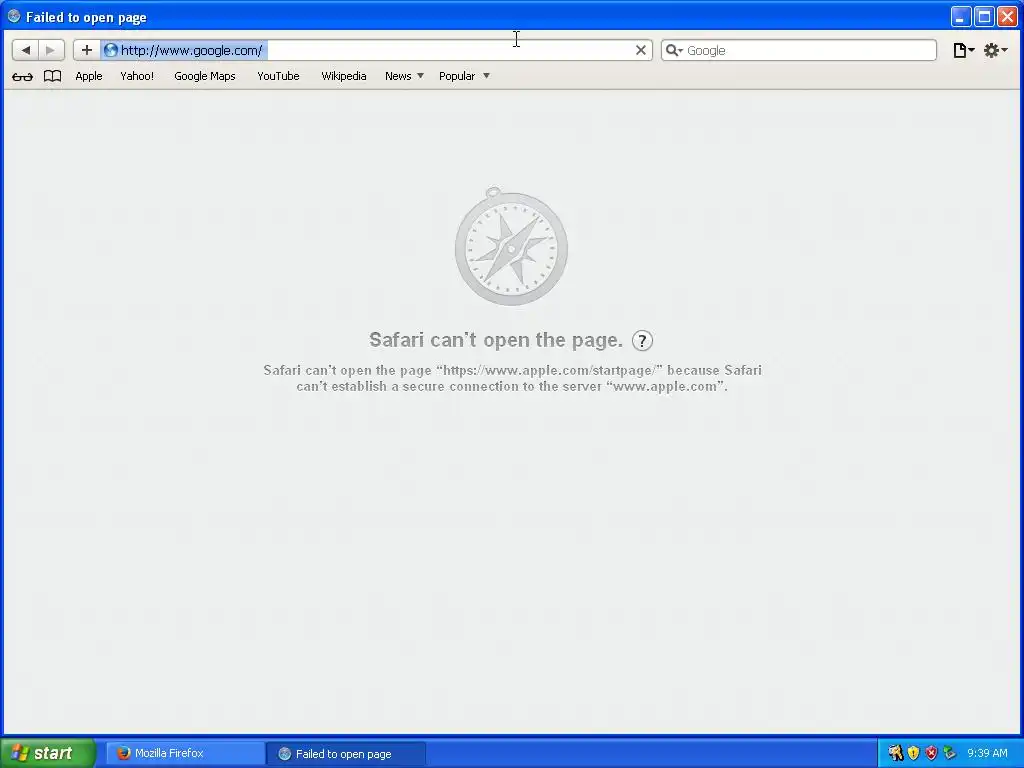The width and height of the screenshot is (1024, 768).
Task: Open the Yahoo! bookmark
Action: point(137,76)
